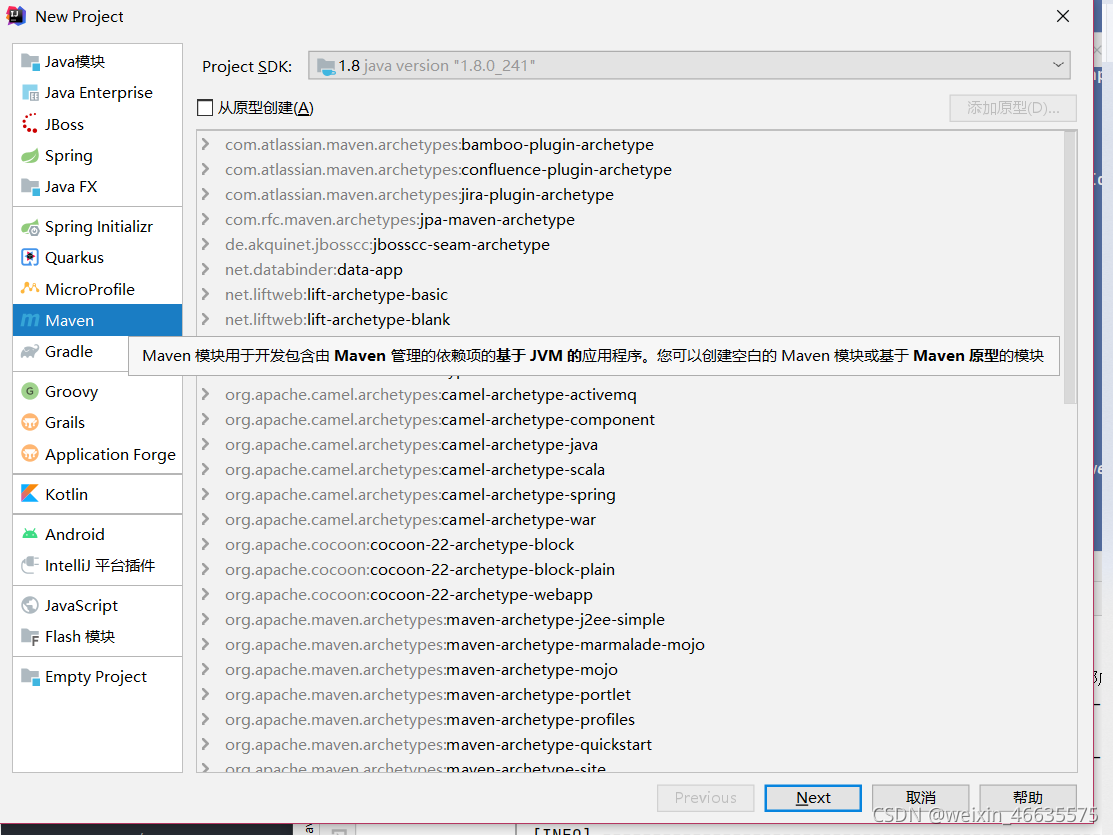Image resolution: width=1113 pixels, height=835 pixels.
Task: Select maven-archetype-j2ee-simple row
Action: pos(630,619)
